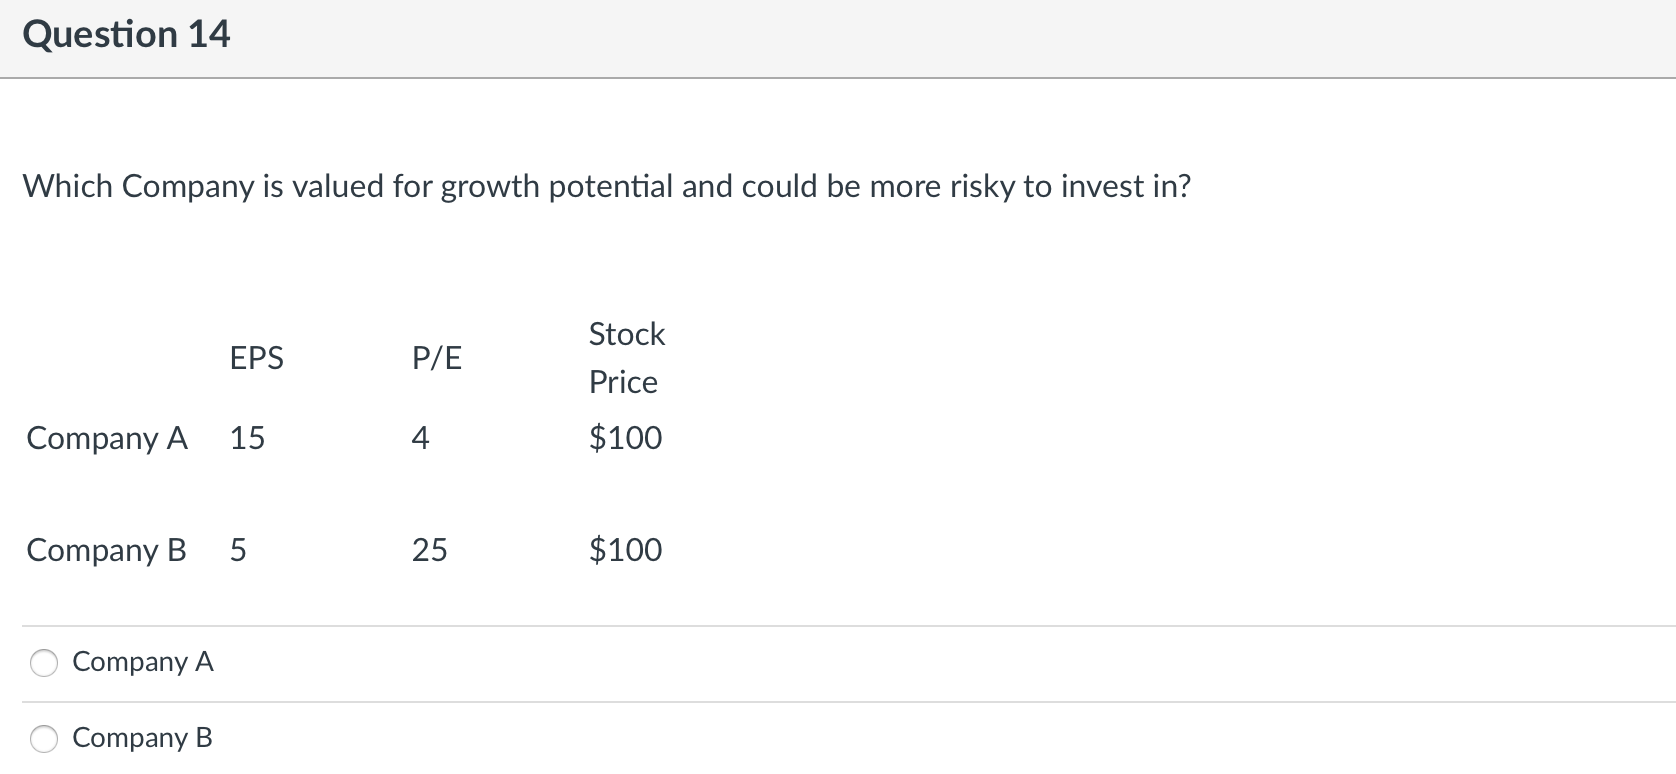The image size is (1676, 774).
Task: Click the EPS value 15 for Company A
Action: [x=247, y=438]
